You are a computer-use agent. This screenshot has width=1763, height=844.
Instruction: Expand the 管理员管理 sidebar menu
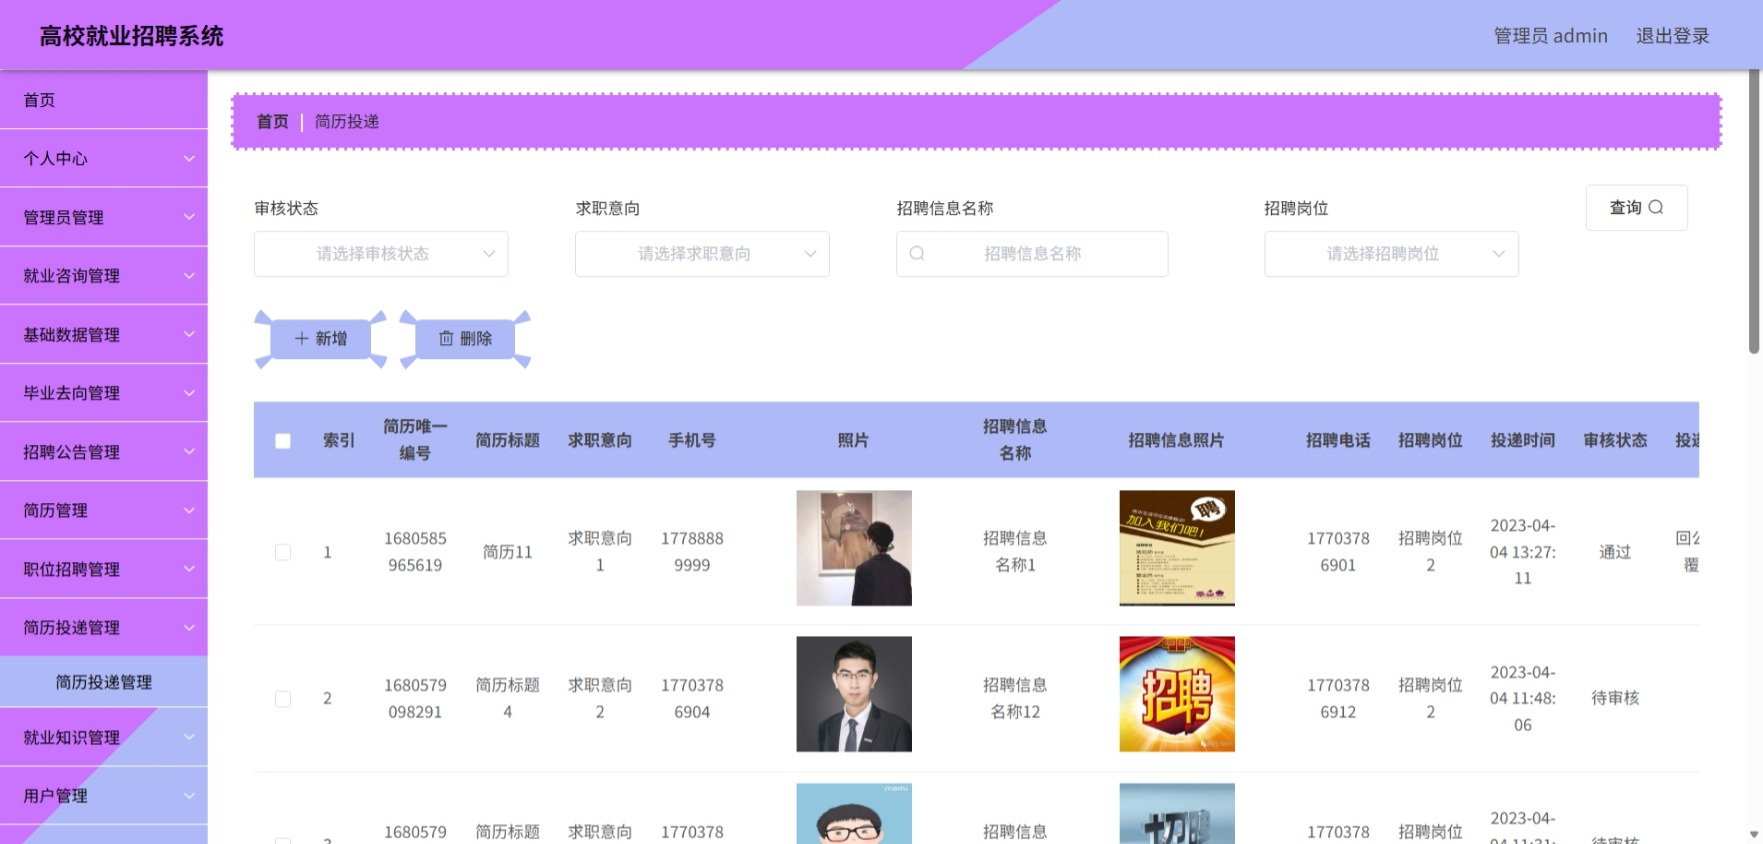(x=104, y=217)
